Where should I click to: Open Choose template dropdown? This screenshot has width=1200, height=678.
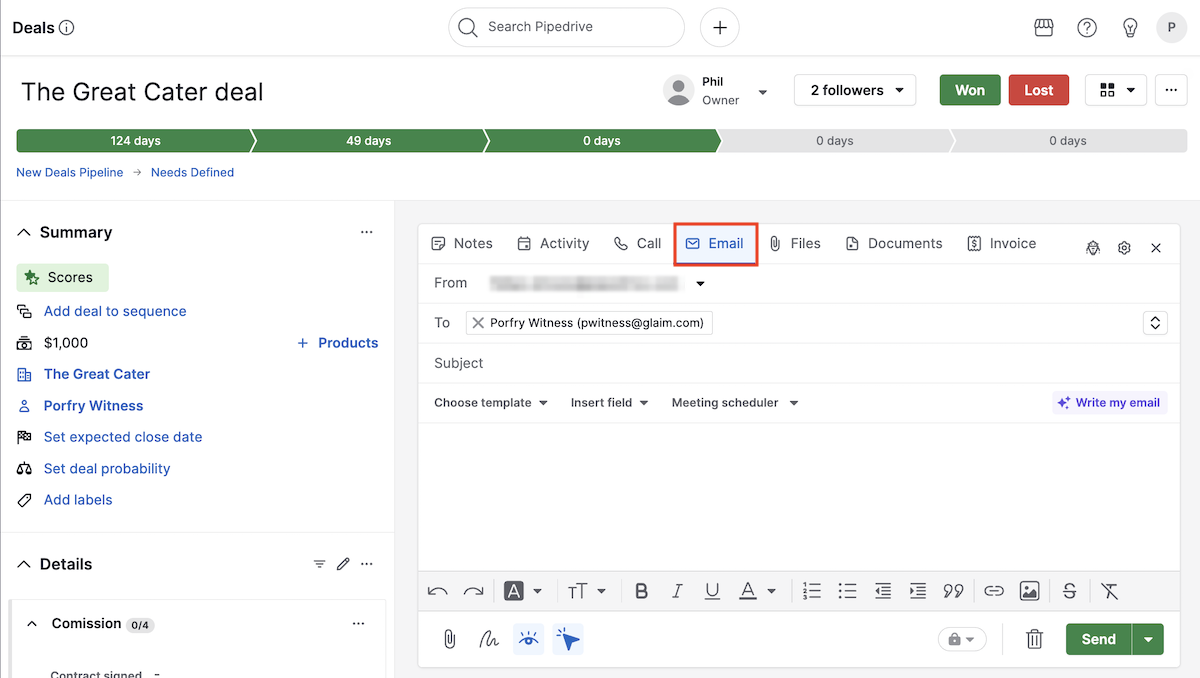[x=491, y=403]
